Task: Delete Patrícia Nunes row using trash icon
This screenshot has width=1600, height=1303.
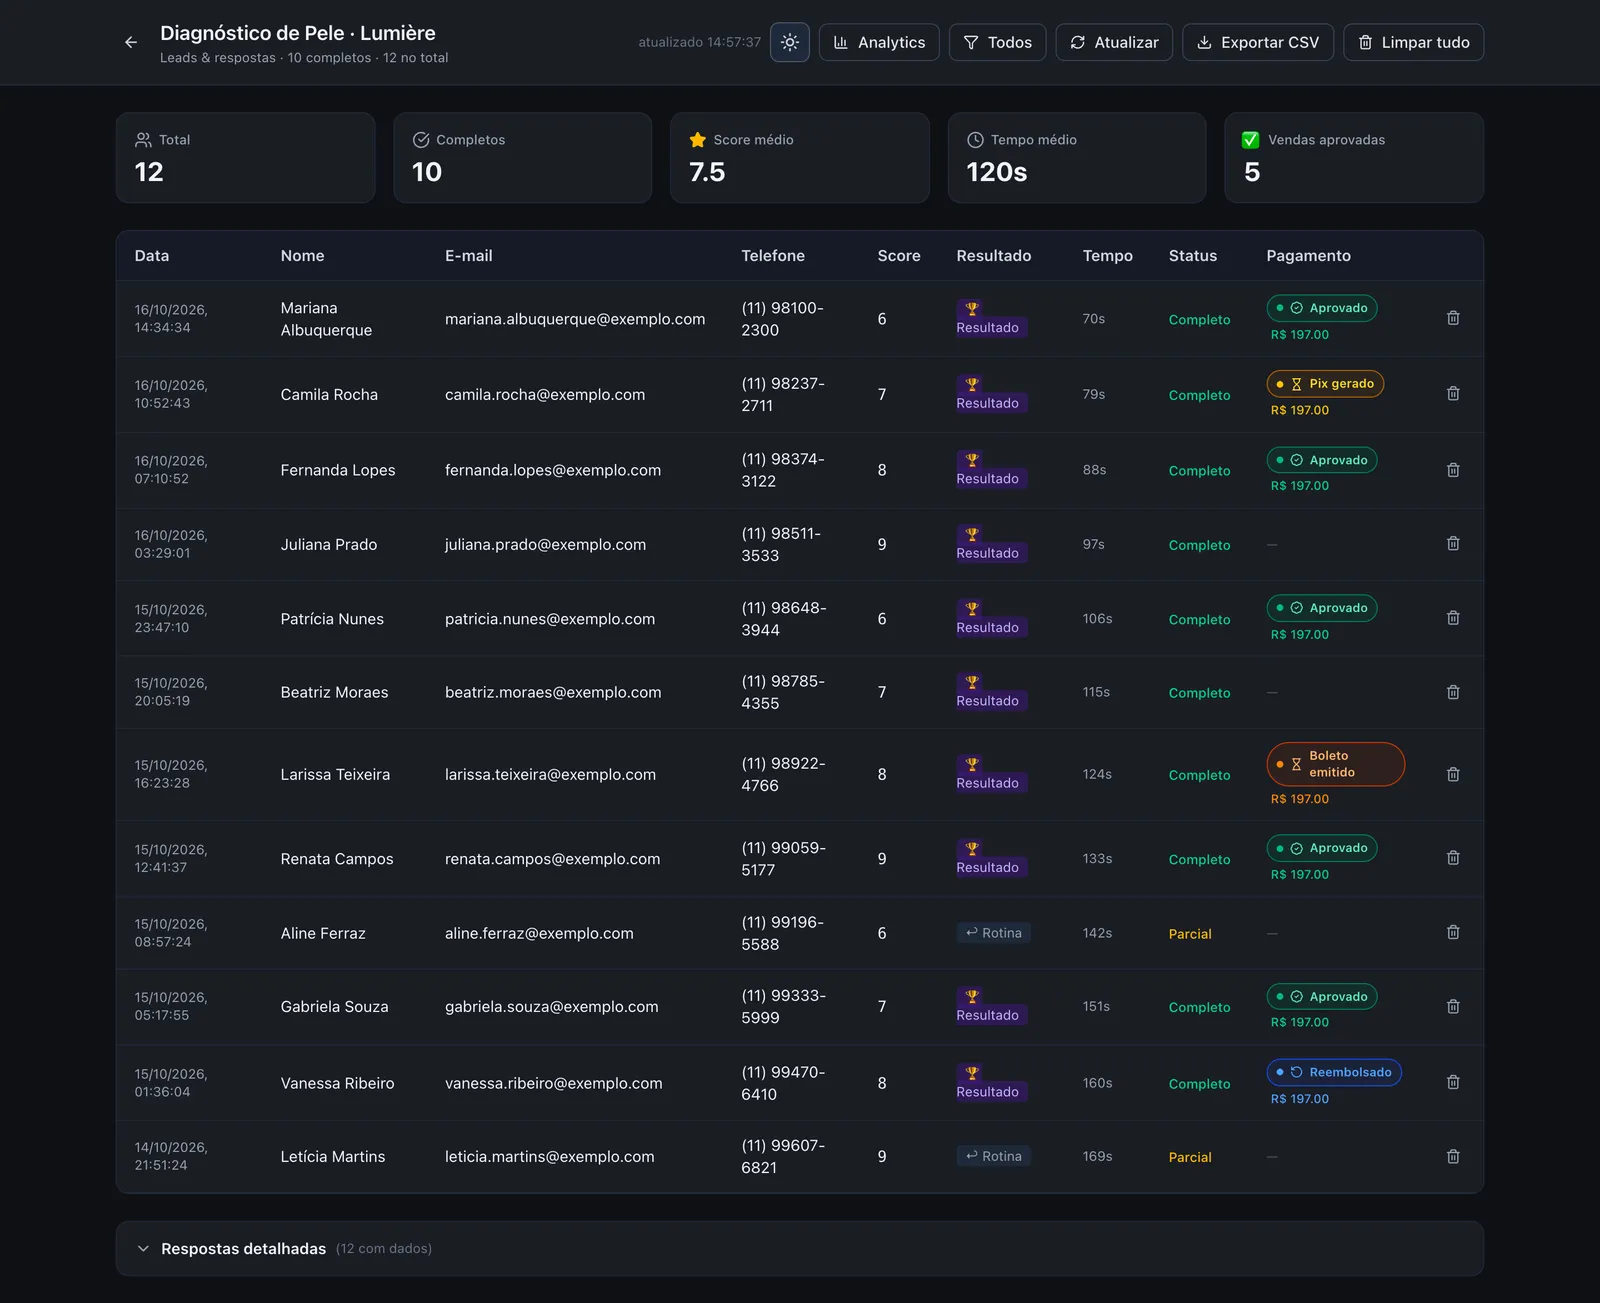Action: 1453,618
